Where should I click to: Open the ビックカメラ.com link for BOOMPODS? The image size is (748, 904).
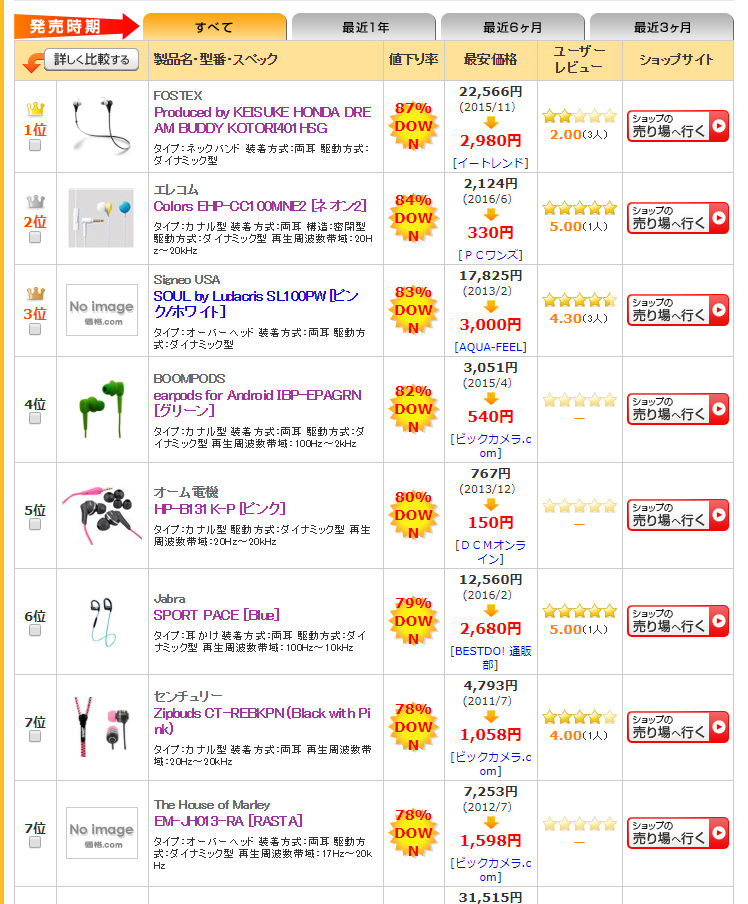pyautogui.click(x=491, y=445)
